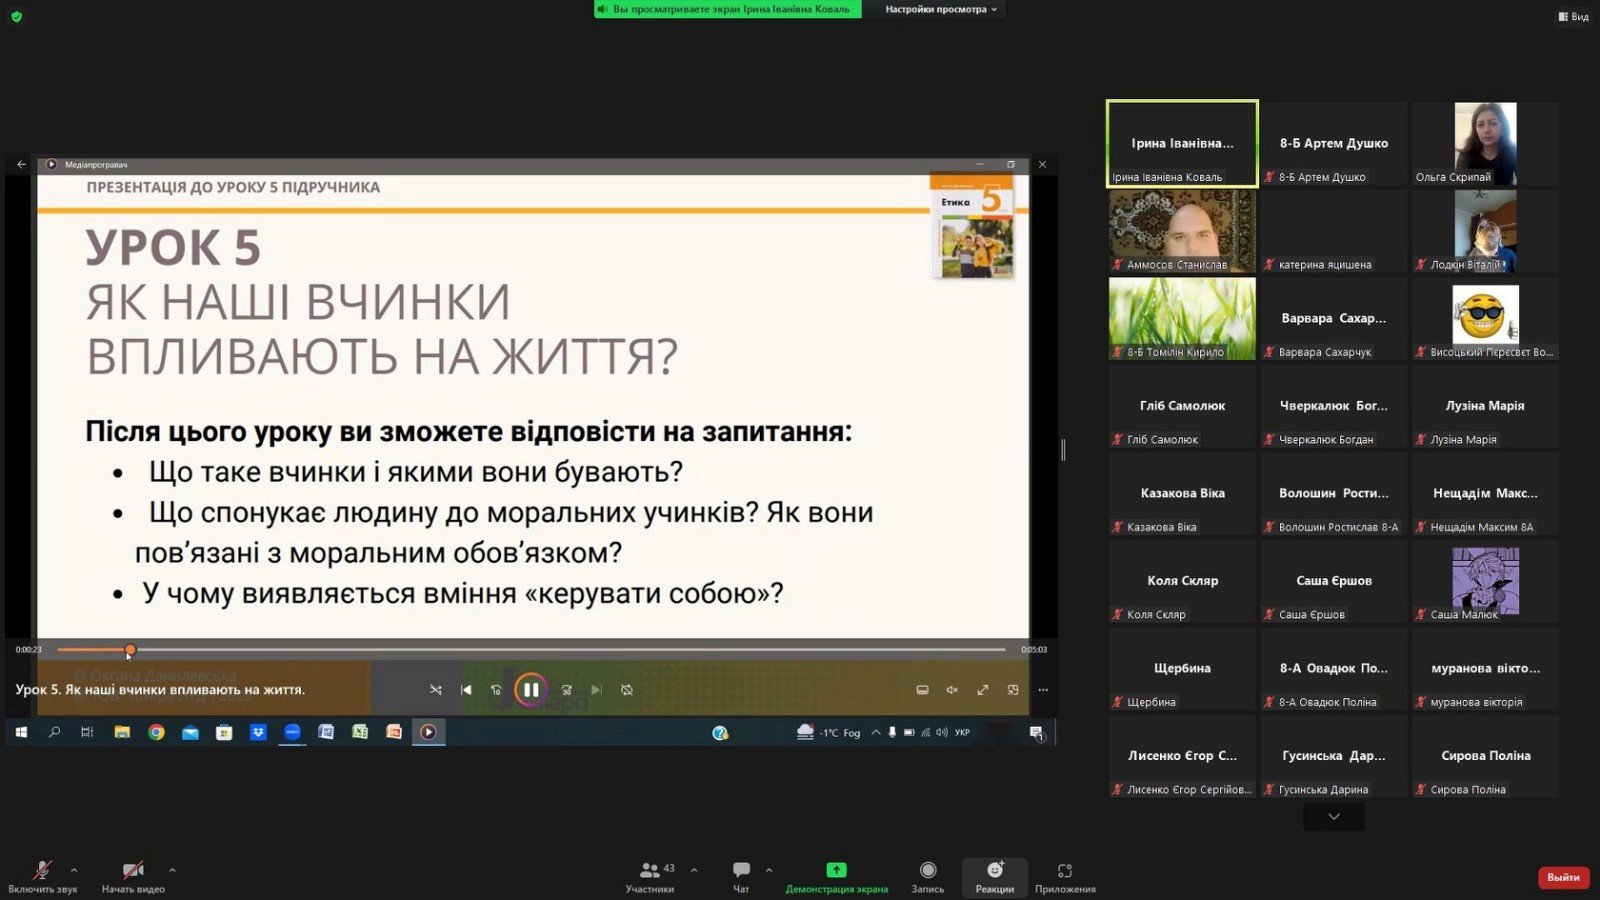Start camera with Начать видео

point(133,876)
